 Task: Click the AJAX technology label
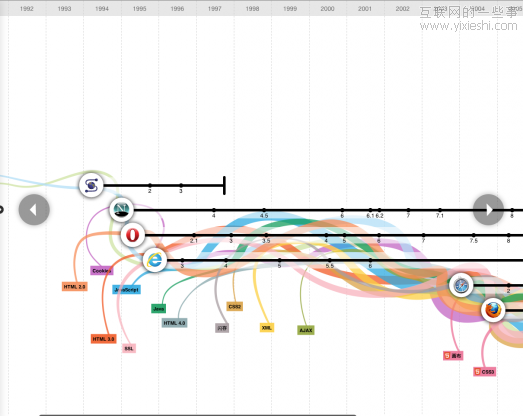pyautogui.click(x=306, y=330)
